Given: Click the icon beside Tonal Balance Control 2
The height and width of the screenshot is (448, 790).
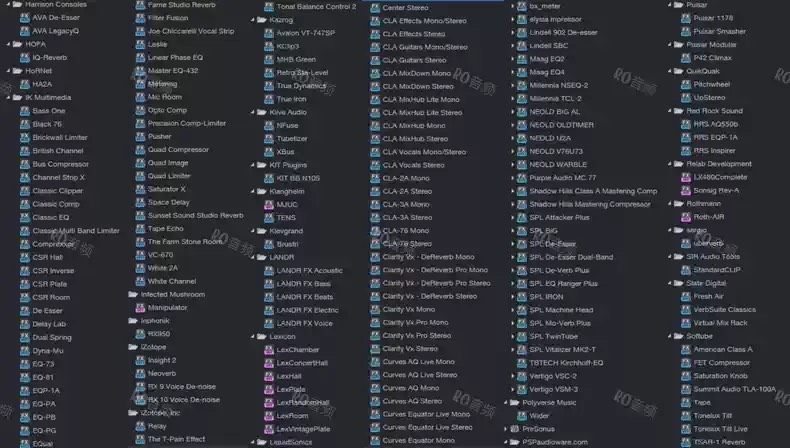Looking at the screenshot, I should [x=269, y=7].
